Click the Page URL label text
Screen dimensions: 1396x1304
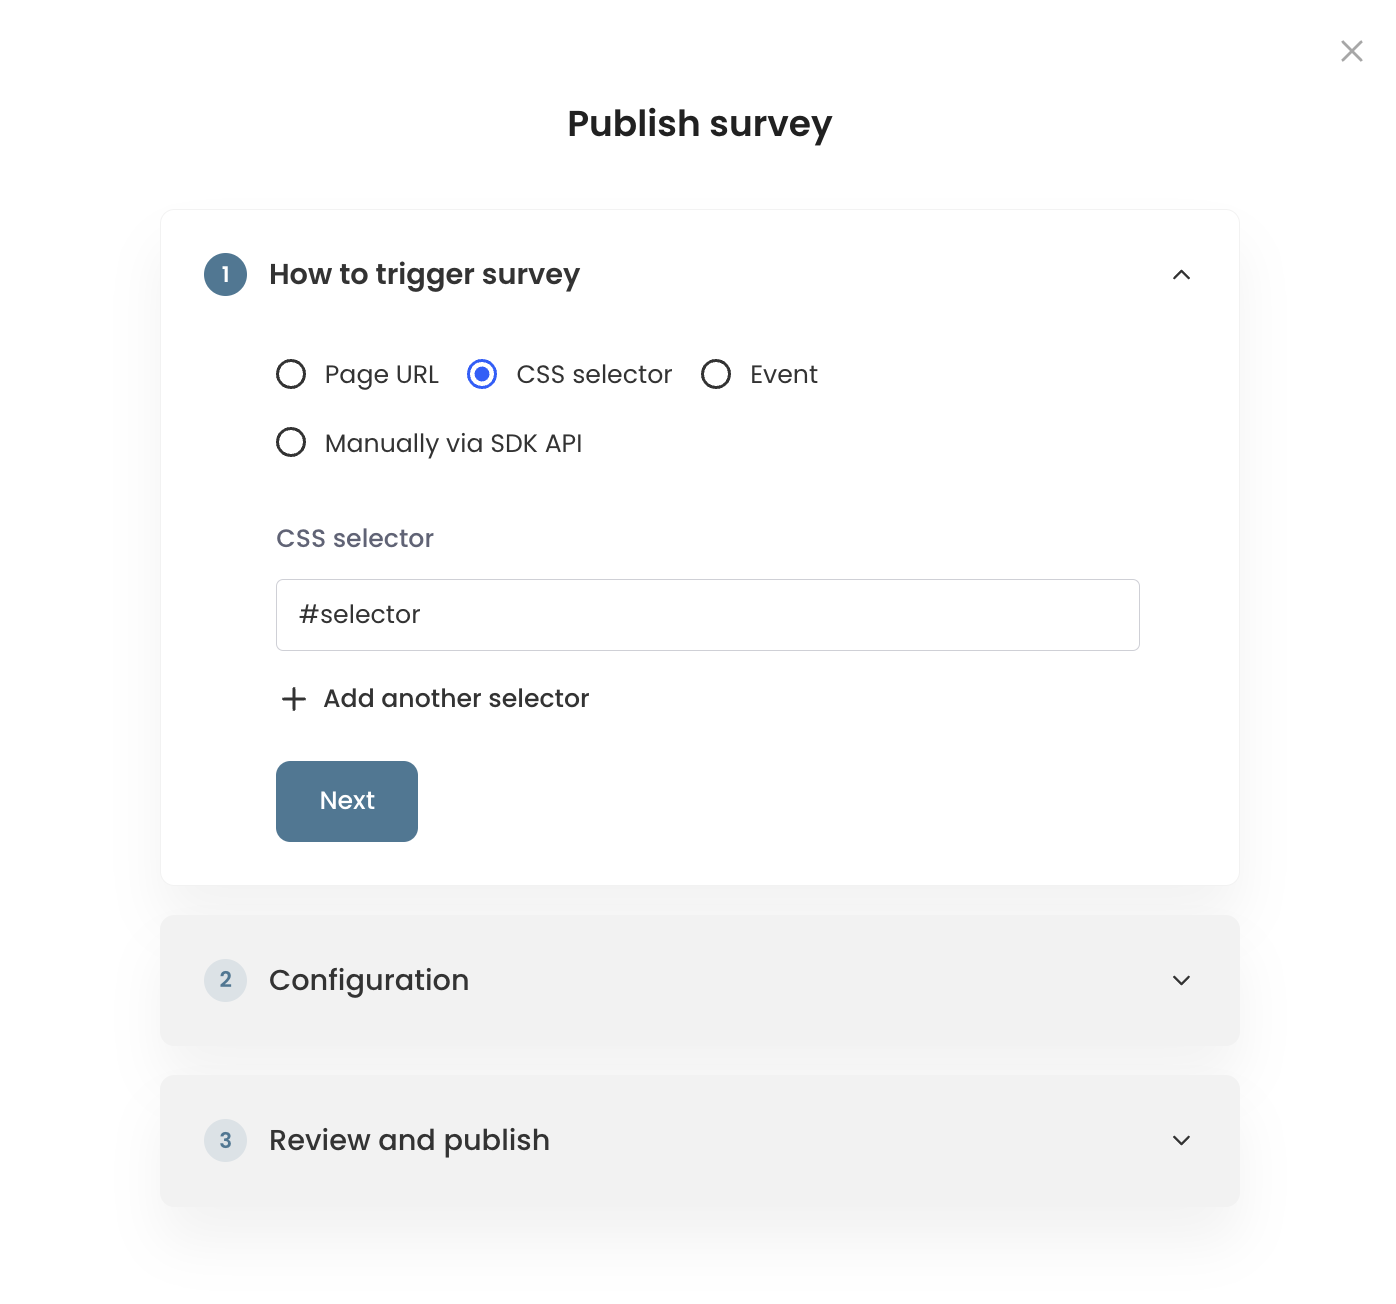pyautogui.click(x=381, y=375)
